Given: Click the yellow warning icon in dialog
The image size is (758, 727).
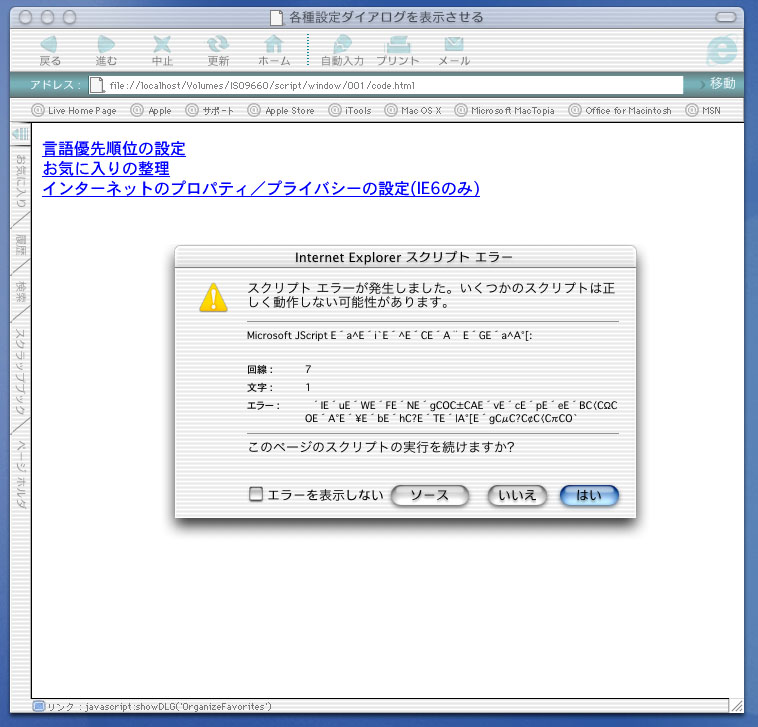Looking at the screenshot, I should point(213,297).
